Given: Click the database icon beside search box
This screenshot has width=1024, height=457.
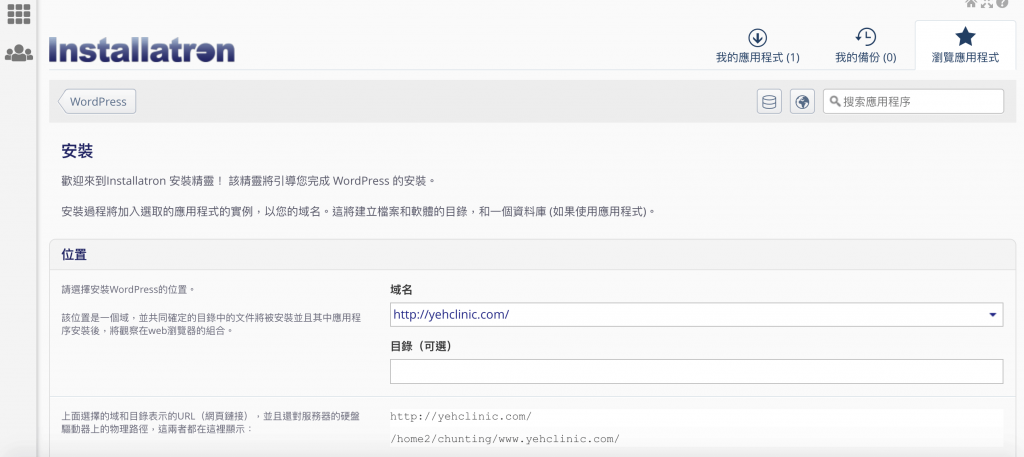Looking at the screenshot, I should pyautogui.click(x=769, y=102).
